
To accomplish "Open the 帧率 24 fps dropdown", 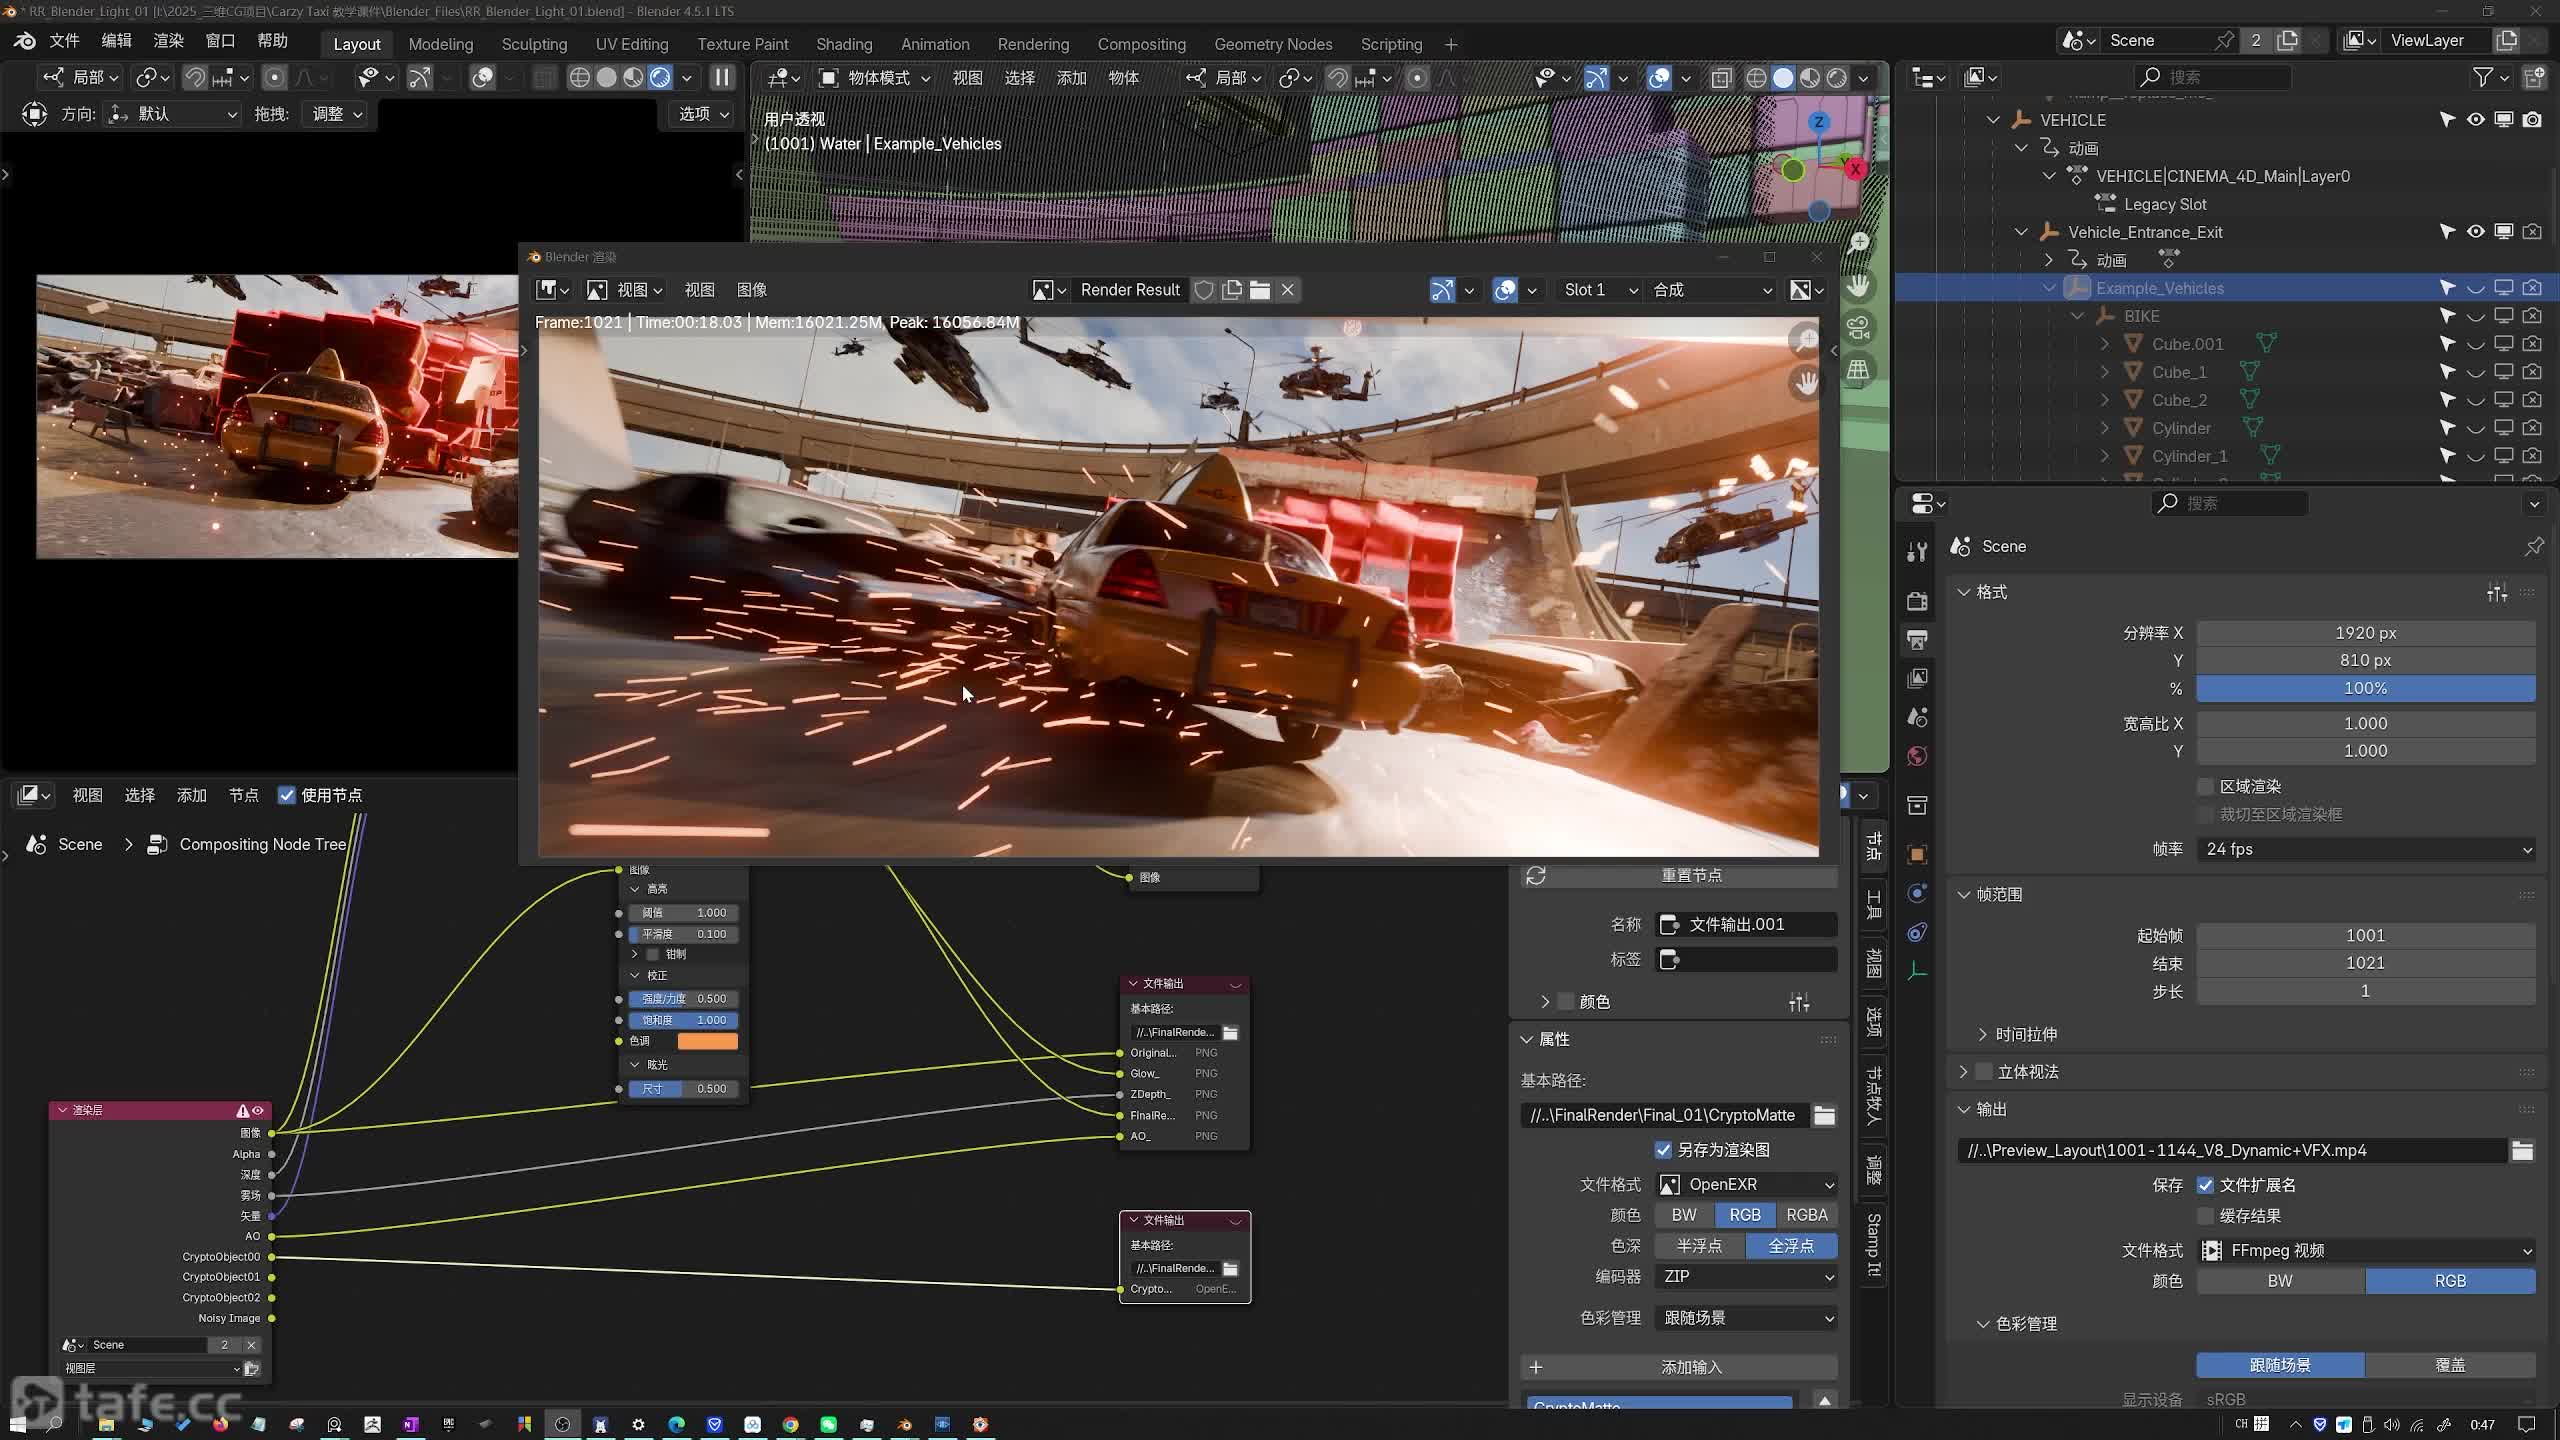I will pos(2365,849).
